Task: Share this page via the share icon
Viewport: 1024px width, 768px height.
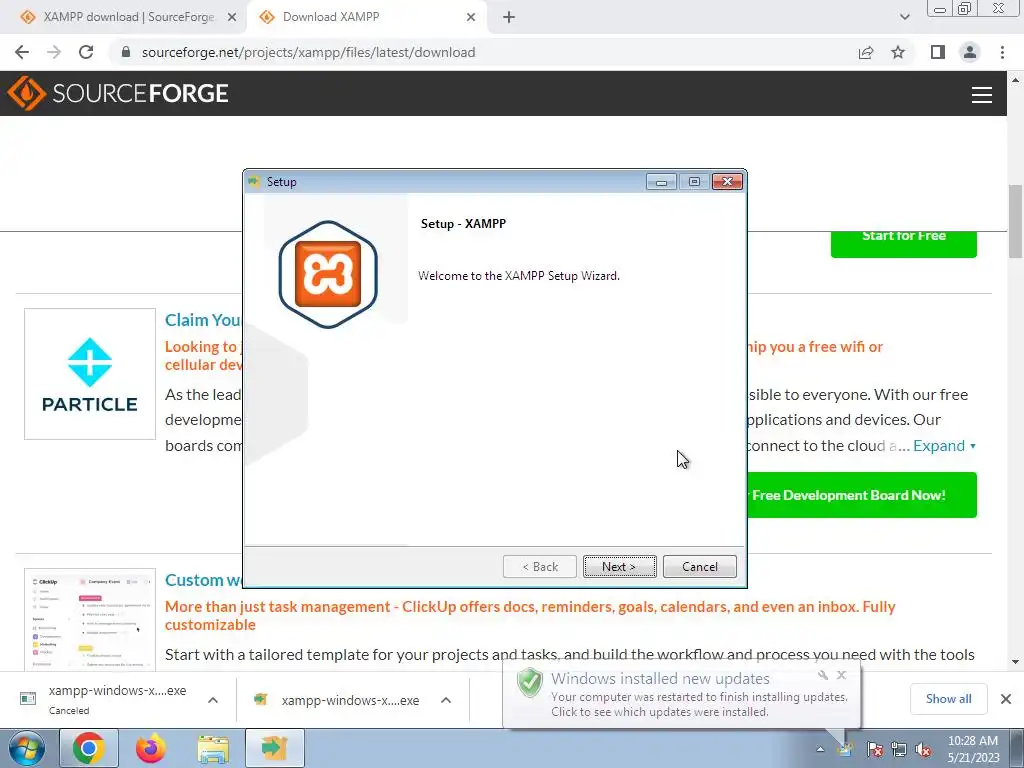Action: point(866,52)
